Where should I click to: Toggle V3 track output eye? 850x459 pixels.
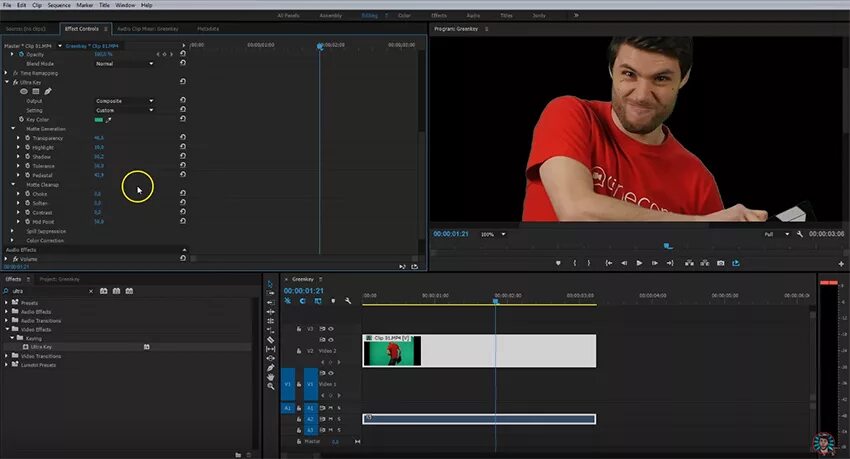pos(331,328)
